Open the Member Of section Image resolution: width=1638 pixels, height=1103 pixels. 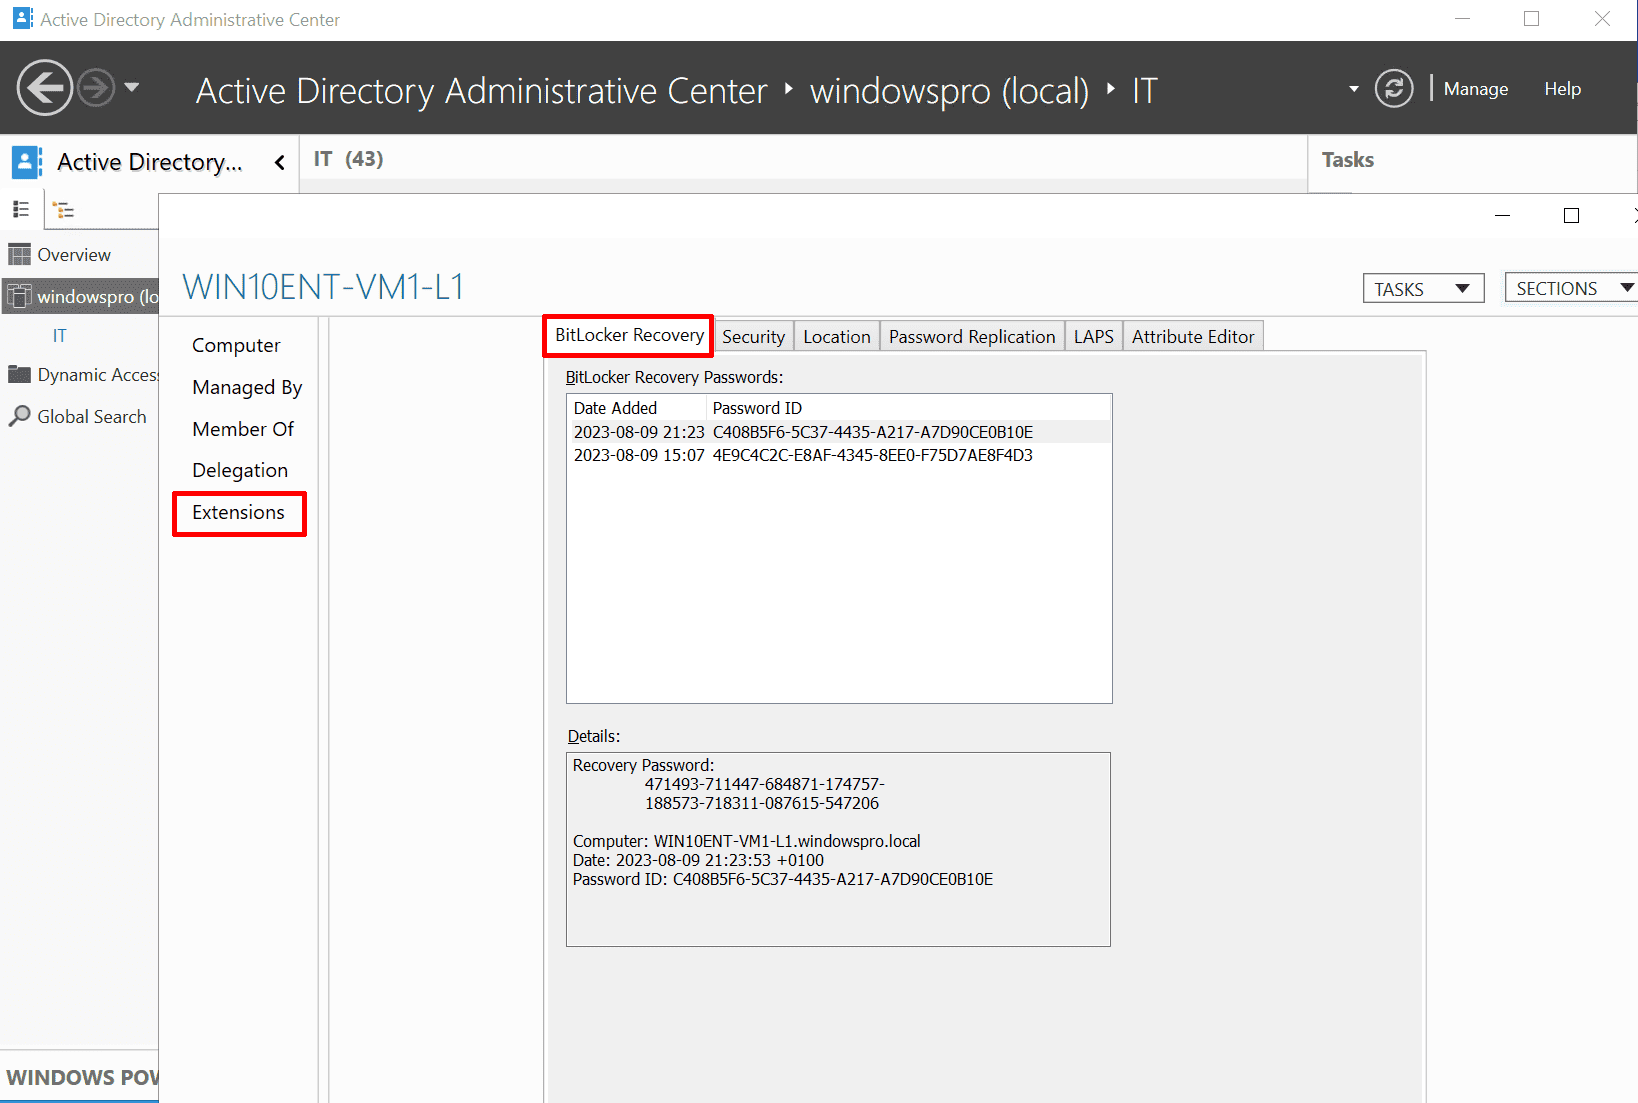243,428
